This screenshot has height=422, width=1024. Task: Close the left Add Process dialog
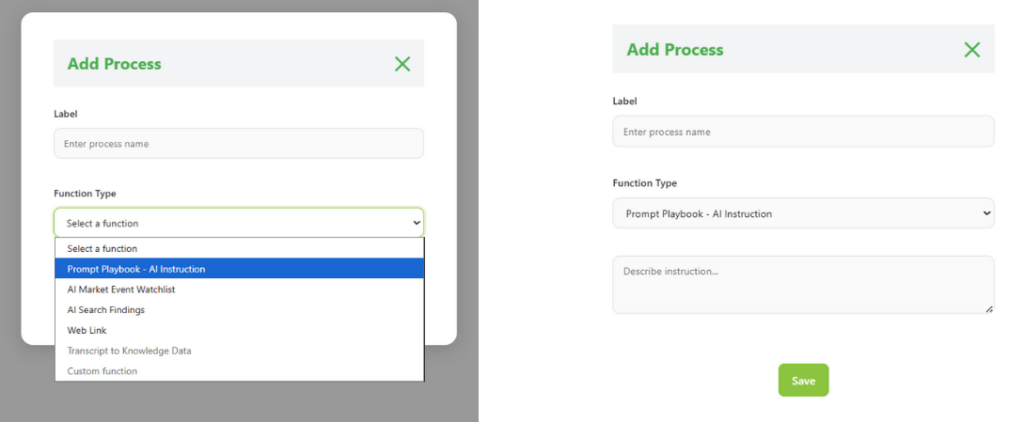(402, 64)
